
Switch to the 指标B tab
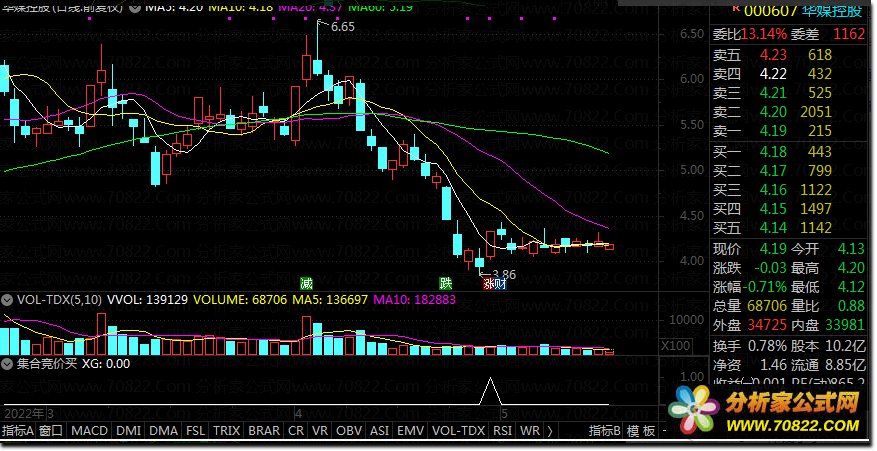pos(605,431)
